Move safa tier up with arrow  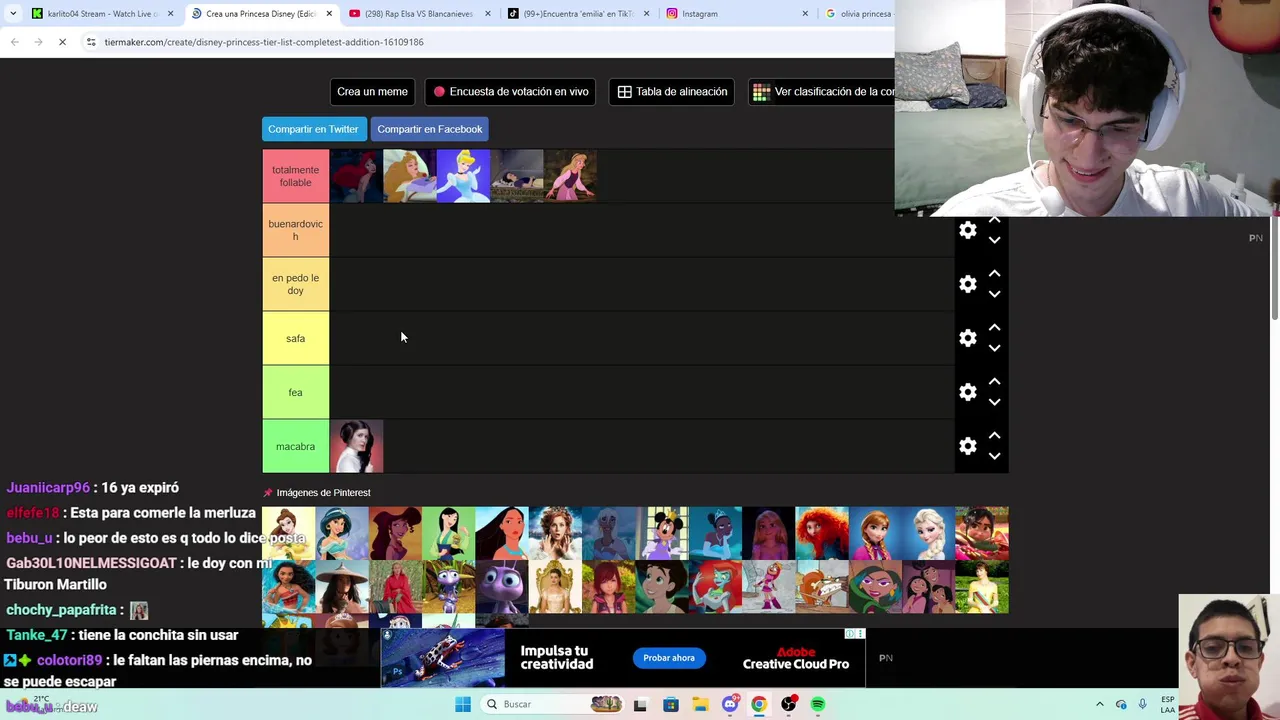point(994,327)
